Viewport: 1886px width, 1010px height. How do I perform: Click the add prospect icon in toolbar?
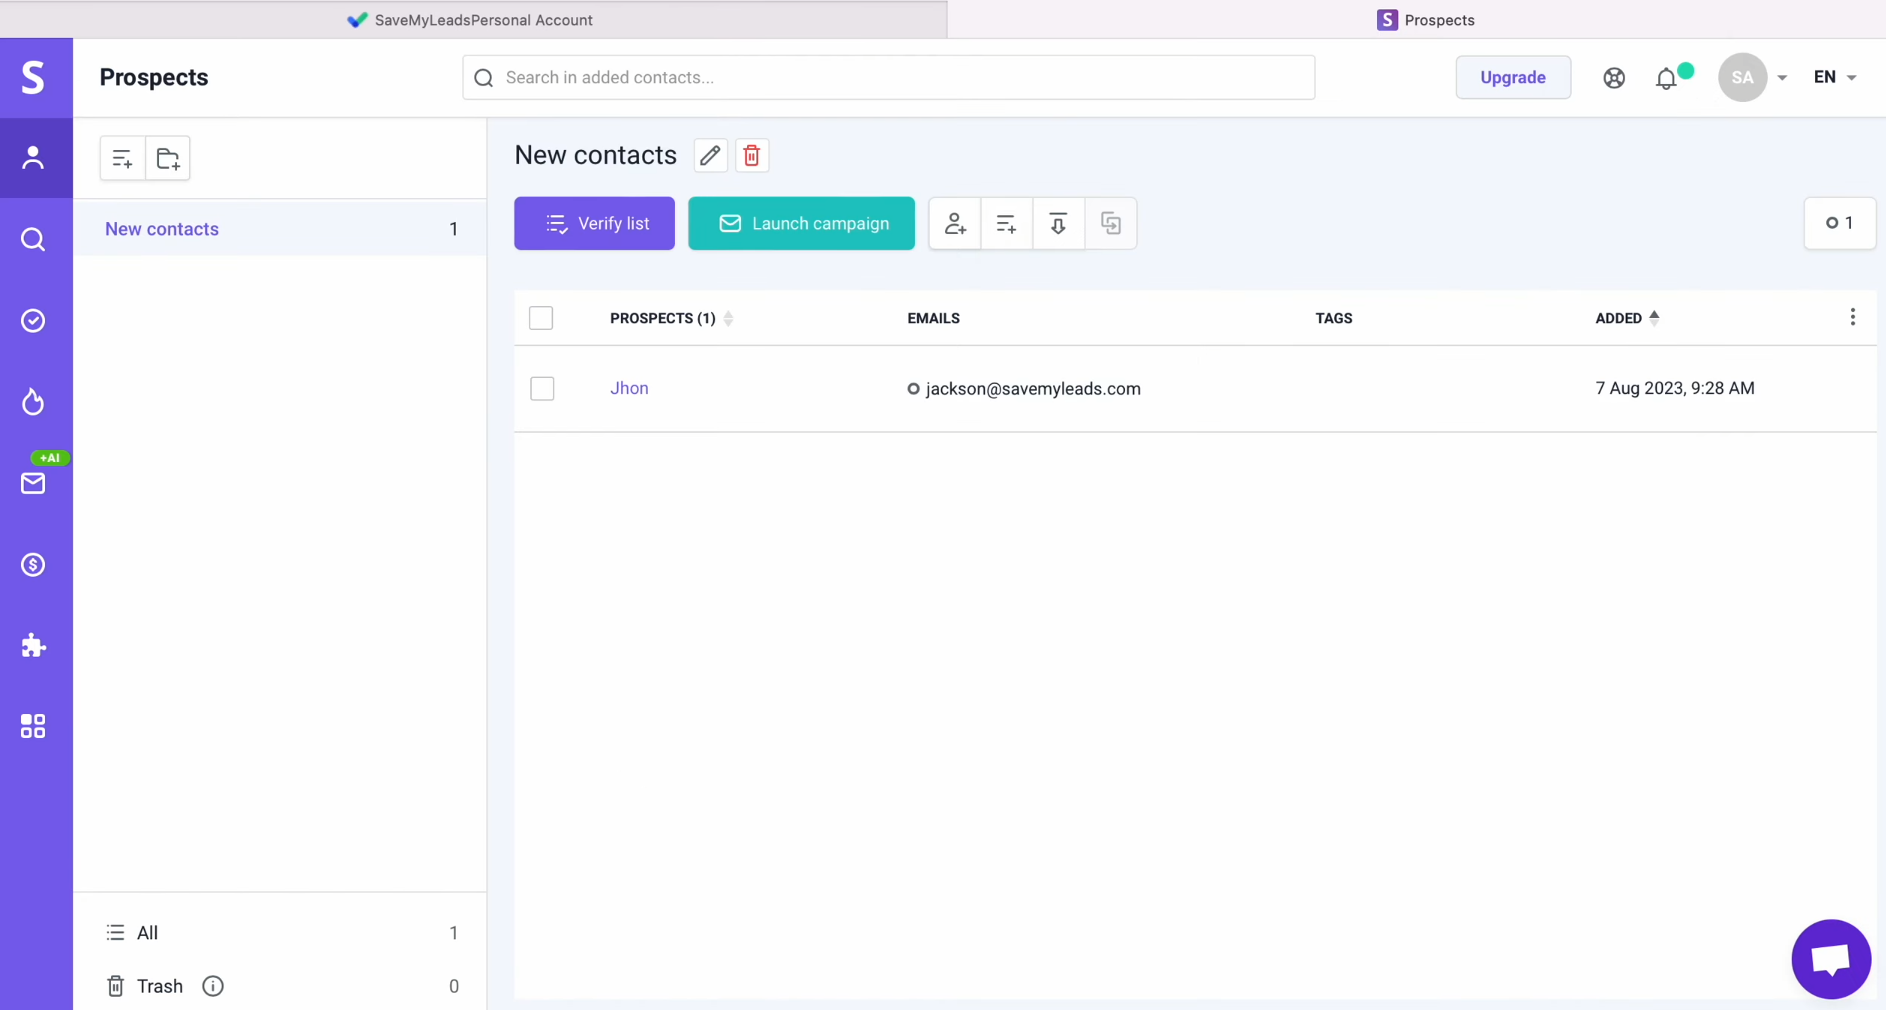(955, 223)
